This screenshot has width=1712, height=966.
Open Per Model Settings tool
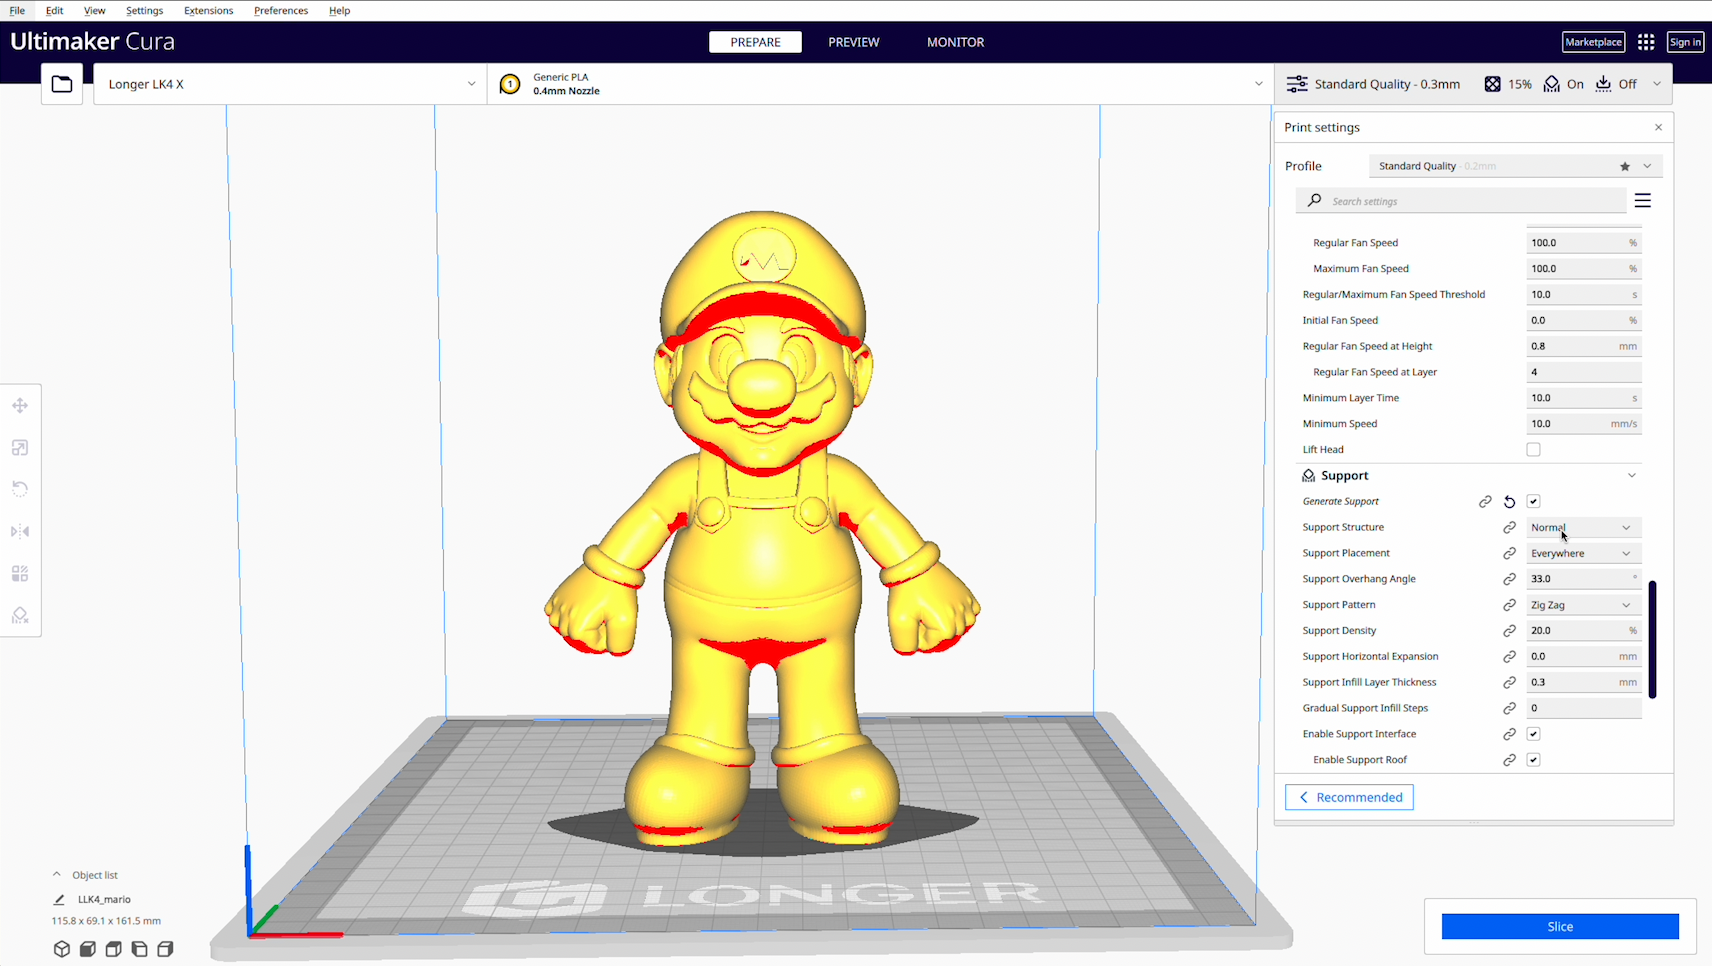pyautogui.click(x=20, y=574)
